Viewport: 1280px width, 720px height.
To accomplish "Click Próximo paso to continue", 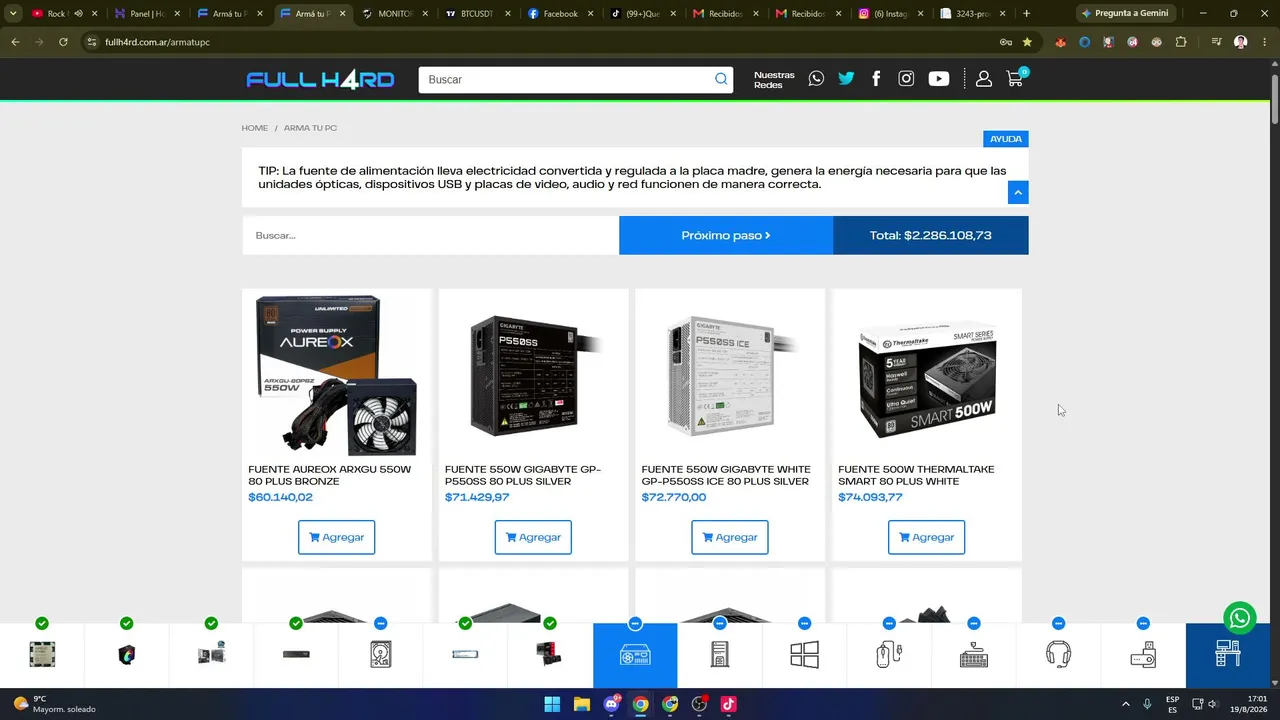I will [726, 235].
